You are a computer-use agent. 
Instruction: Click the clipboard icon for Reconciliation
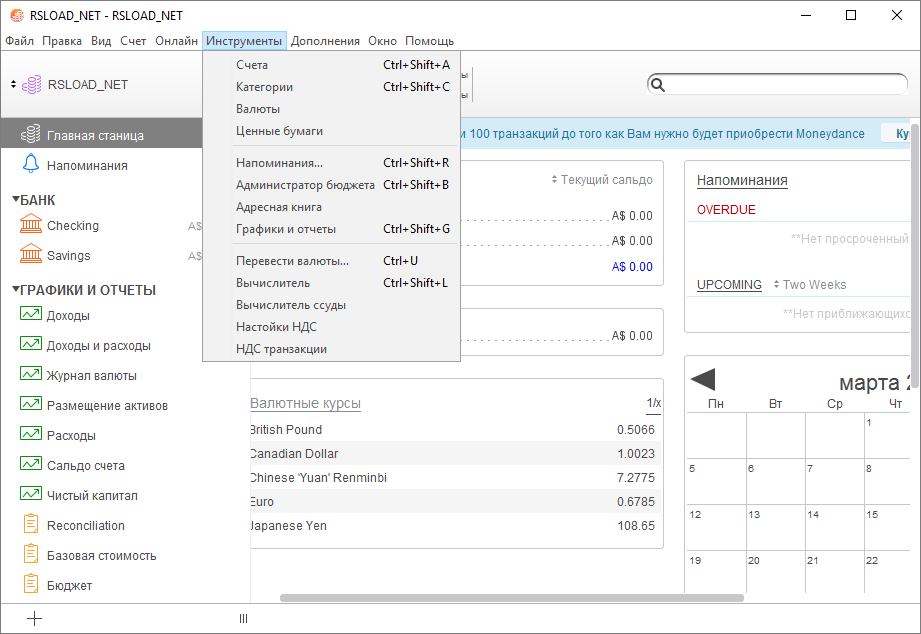(31, 524)
